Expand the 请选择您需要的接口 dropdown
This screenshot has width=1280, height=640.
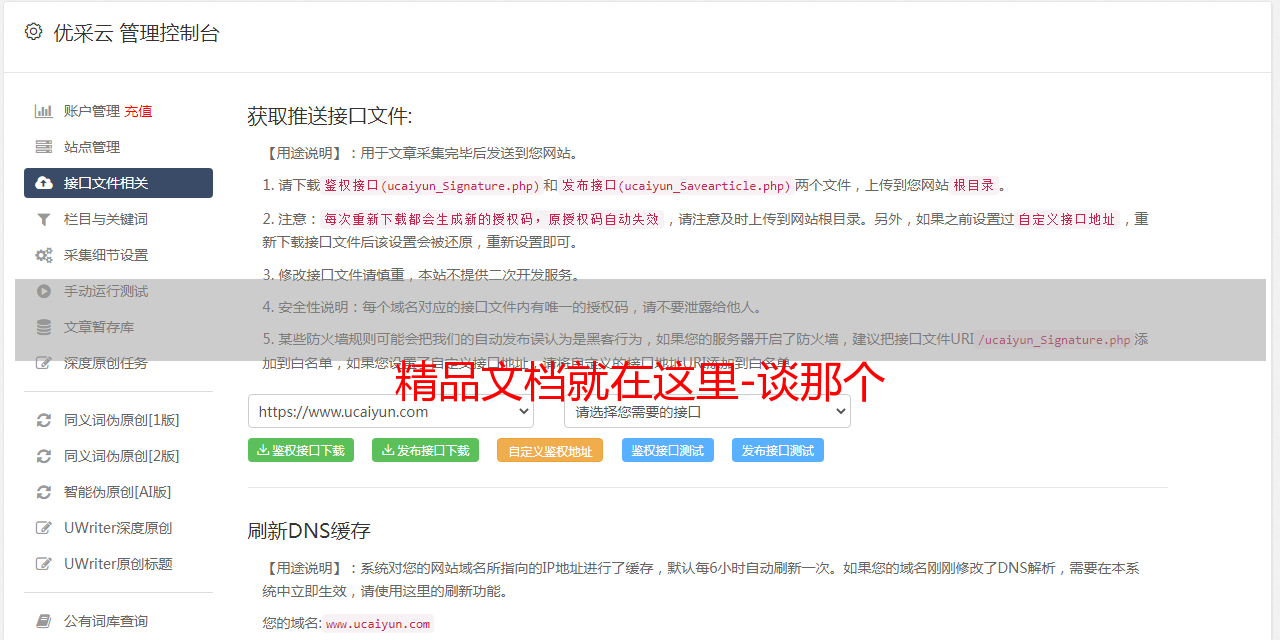pos(708,411)
